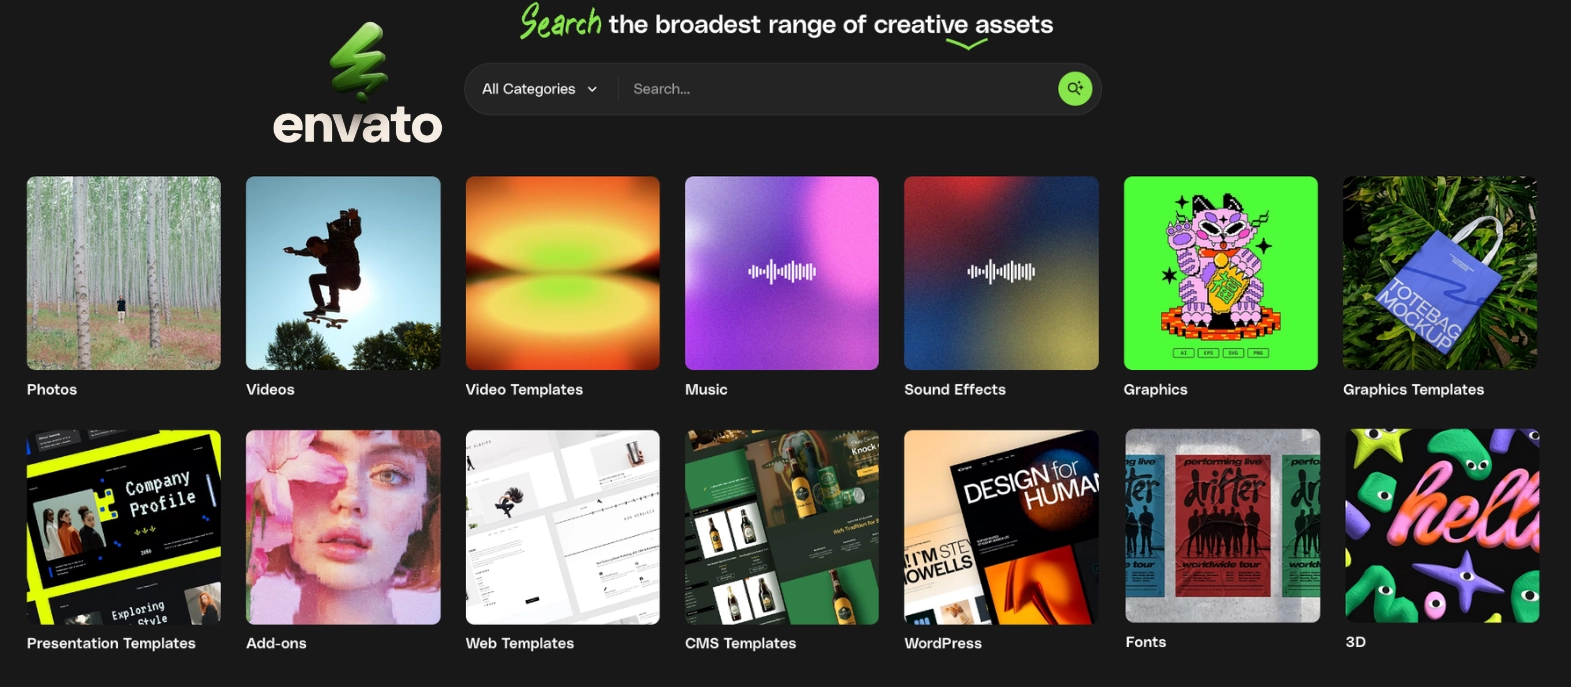
Task: Open the Graphics Templates totebag thumbnail
Action: pos(1440,273)
